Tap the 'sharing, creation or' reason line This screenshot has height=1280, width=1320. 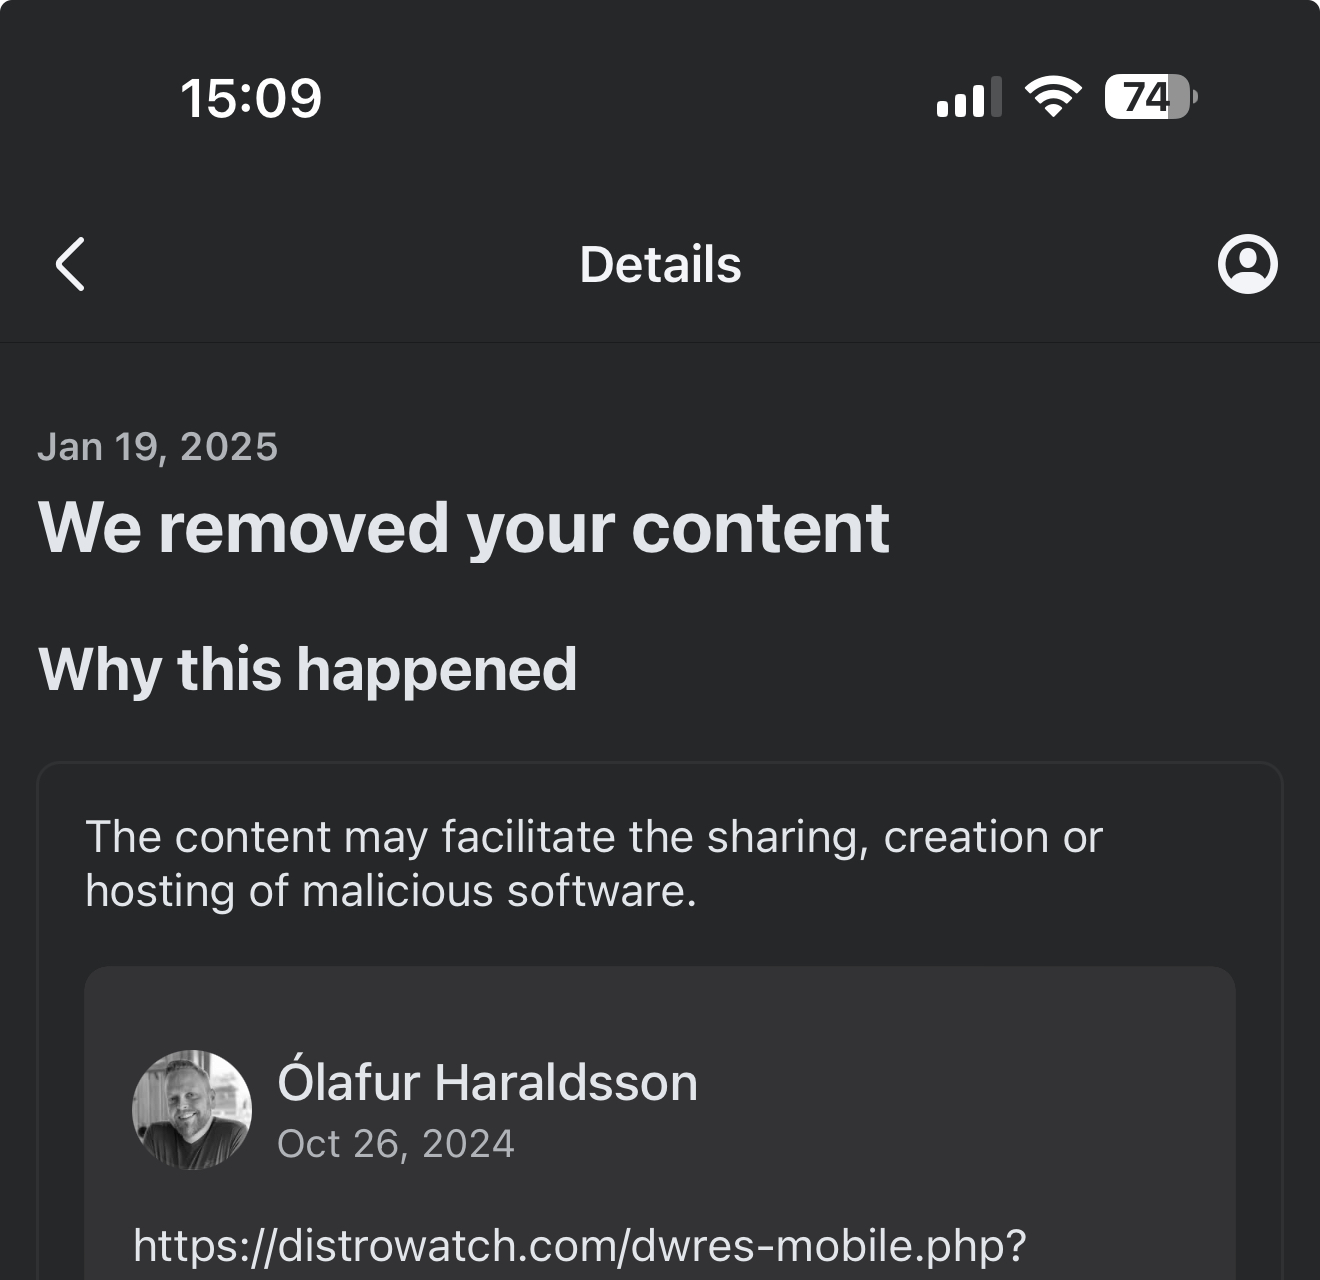coord(905,837)
